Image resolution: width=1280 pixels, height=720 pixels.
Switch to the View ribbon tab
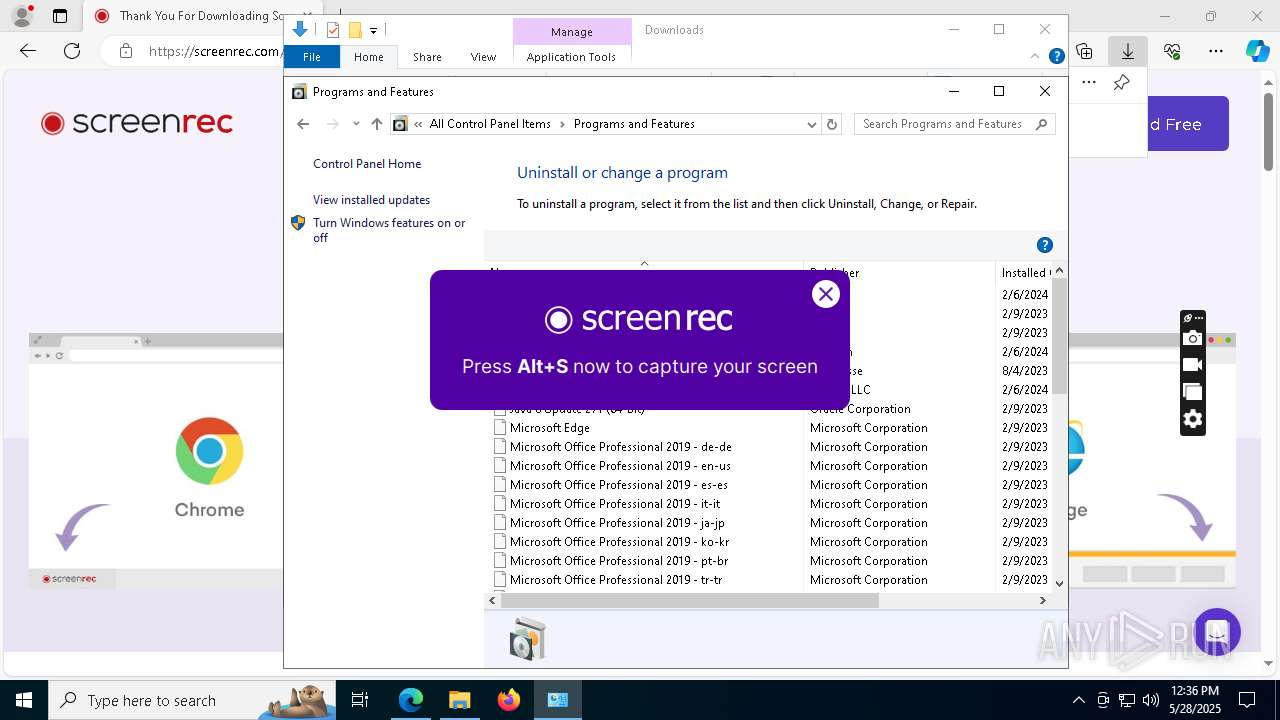(483, 57)
